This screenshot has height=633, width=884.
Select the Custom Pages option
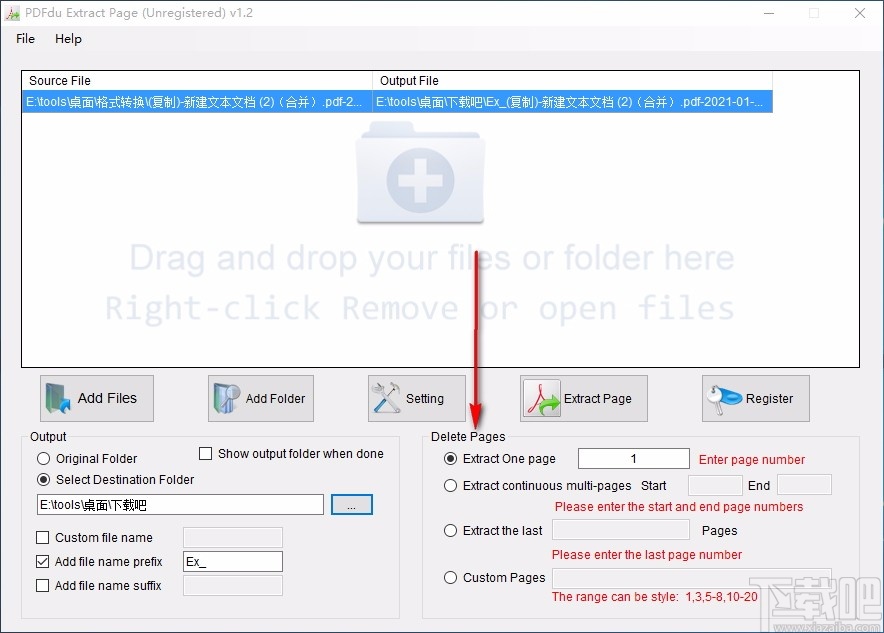(x=451, y=577)
